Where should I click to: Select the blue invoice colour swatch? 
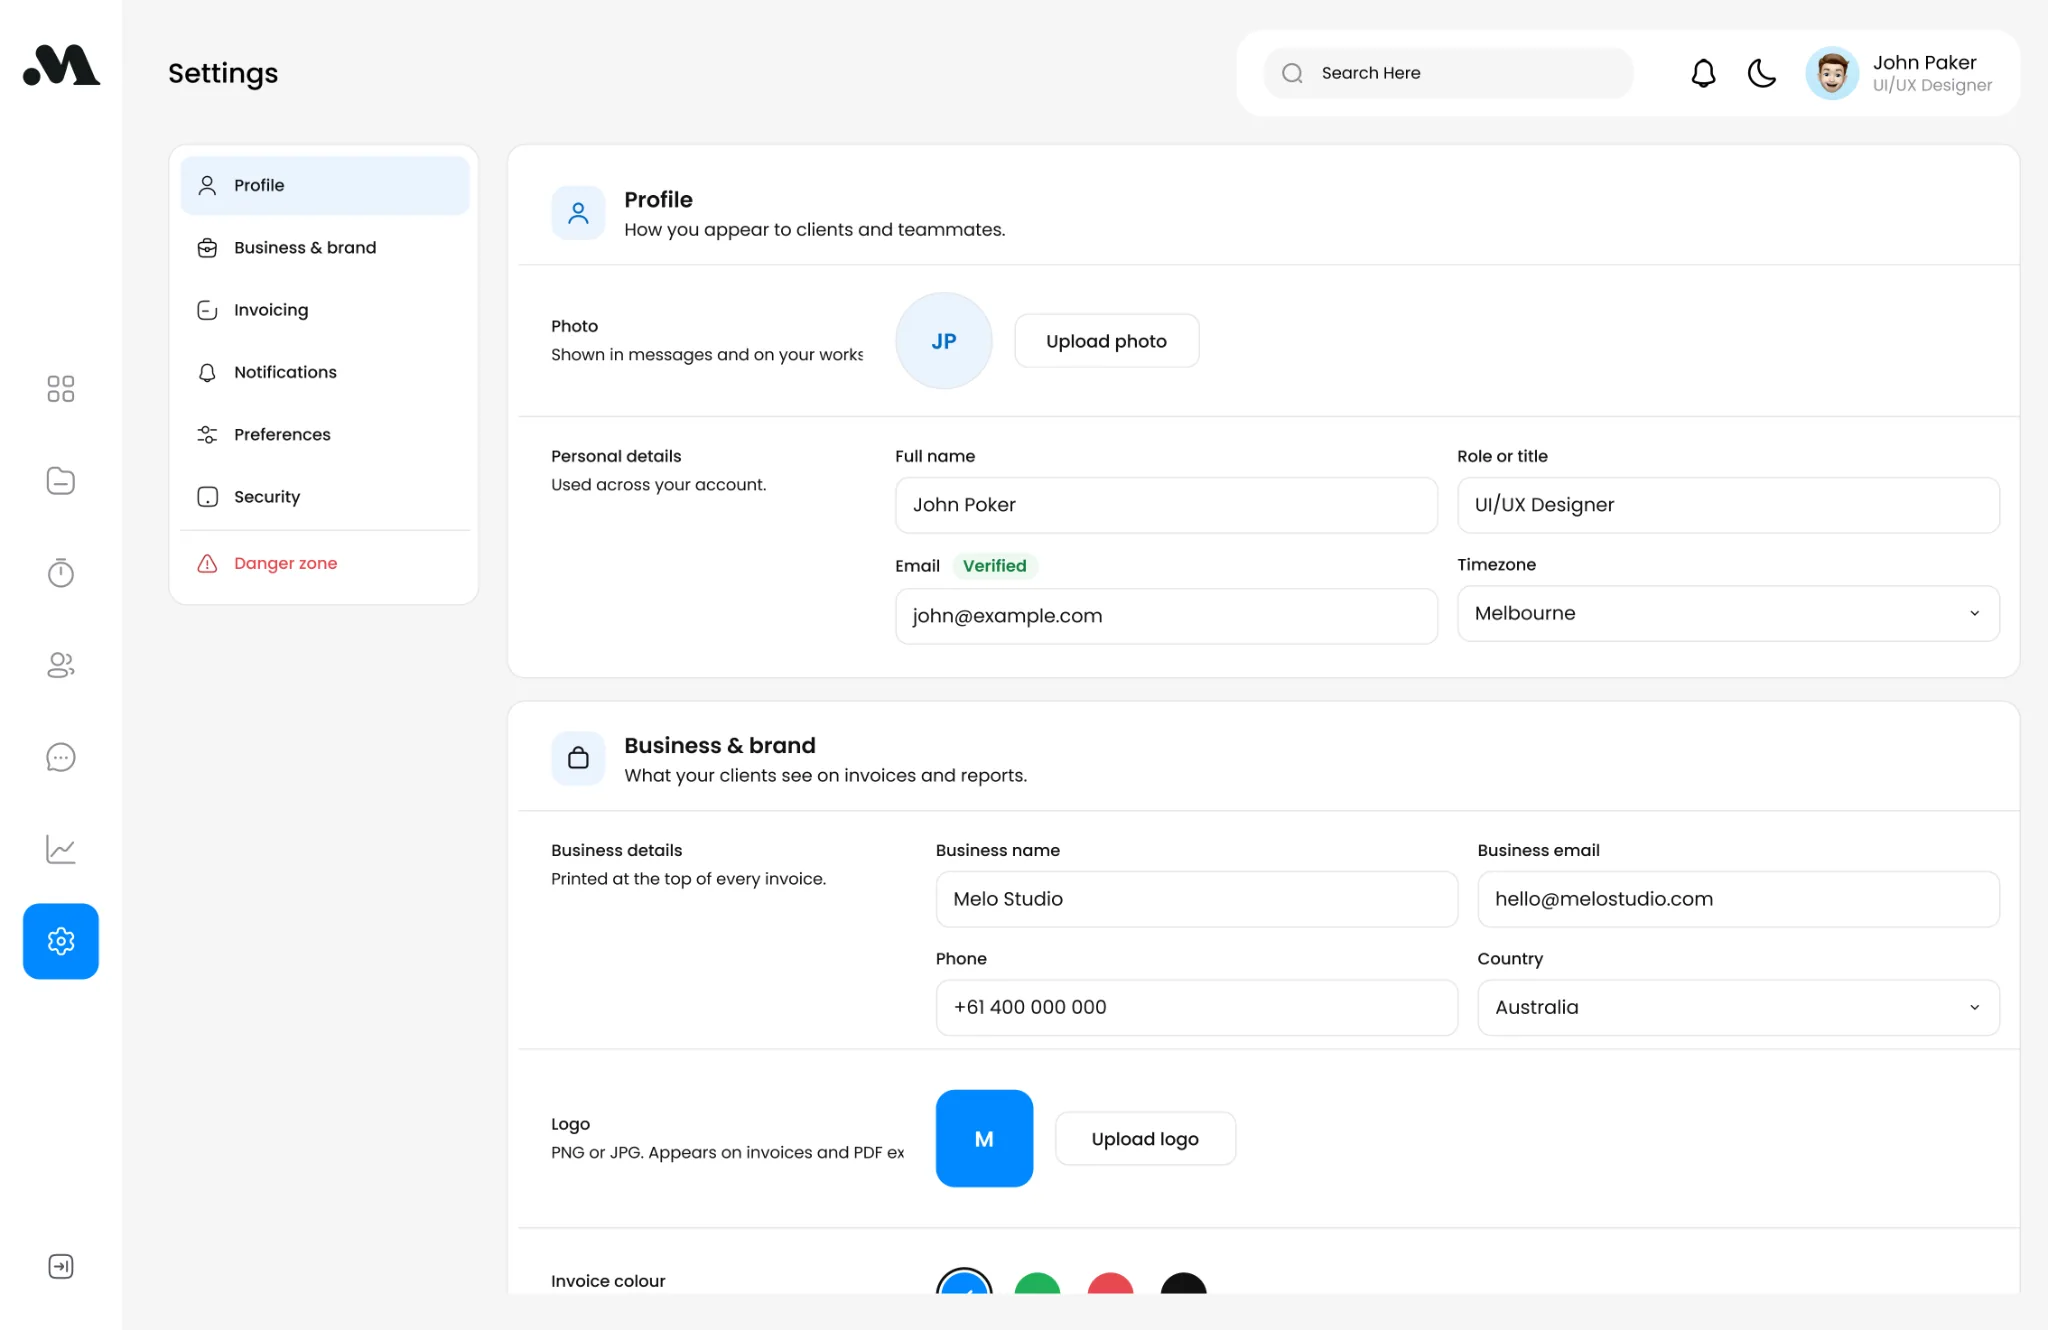[964, 1282]
